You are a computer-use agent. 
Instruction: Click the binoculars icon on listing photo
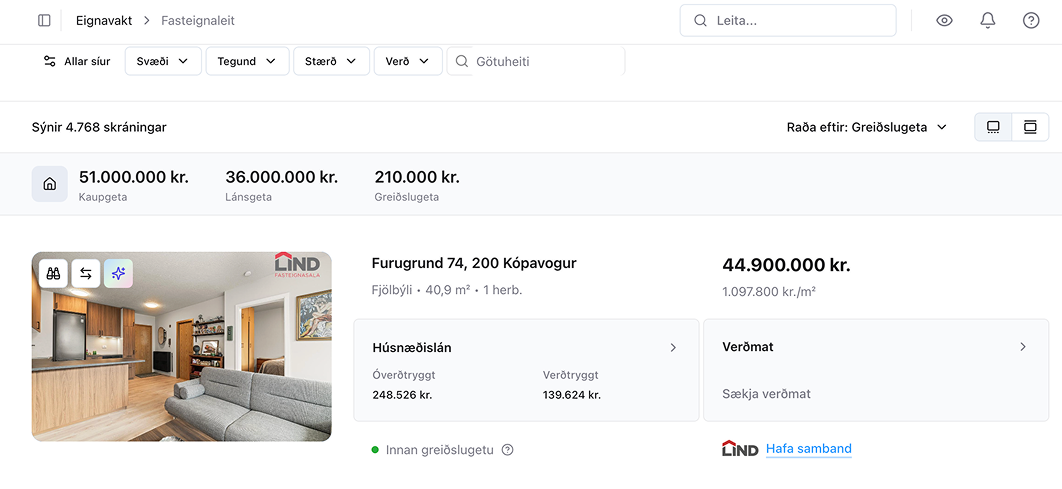click(53, 273)
